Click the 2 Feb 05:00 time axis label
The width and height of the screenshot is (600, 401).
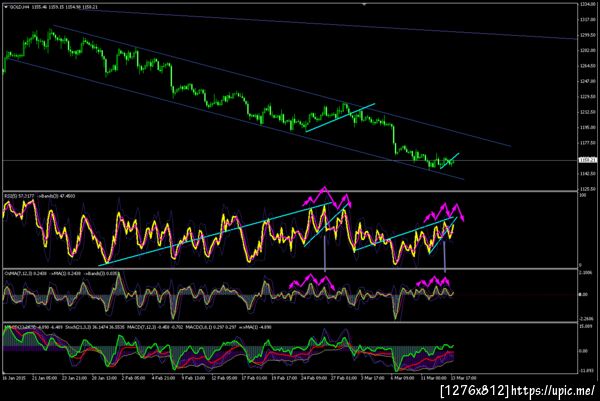[134, 378]
